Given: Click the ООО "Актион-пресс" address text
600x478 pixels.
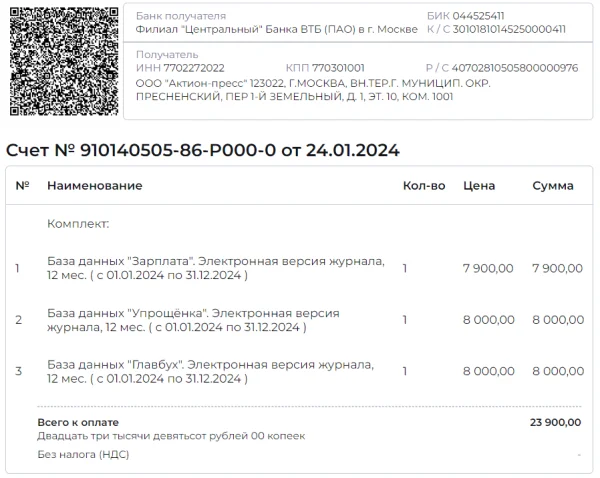Looking at the screenshot, I should pos(312,90).
